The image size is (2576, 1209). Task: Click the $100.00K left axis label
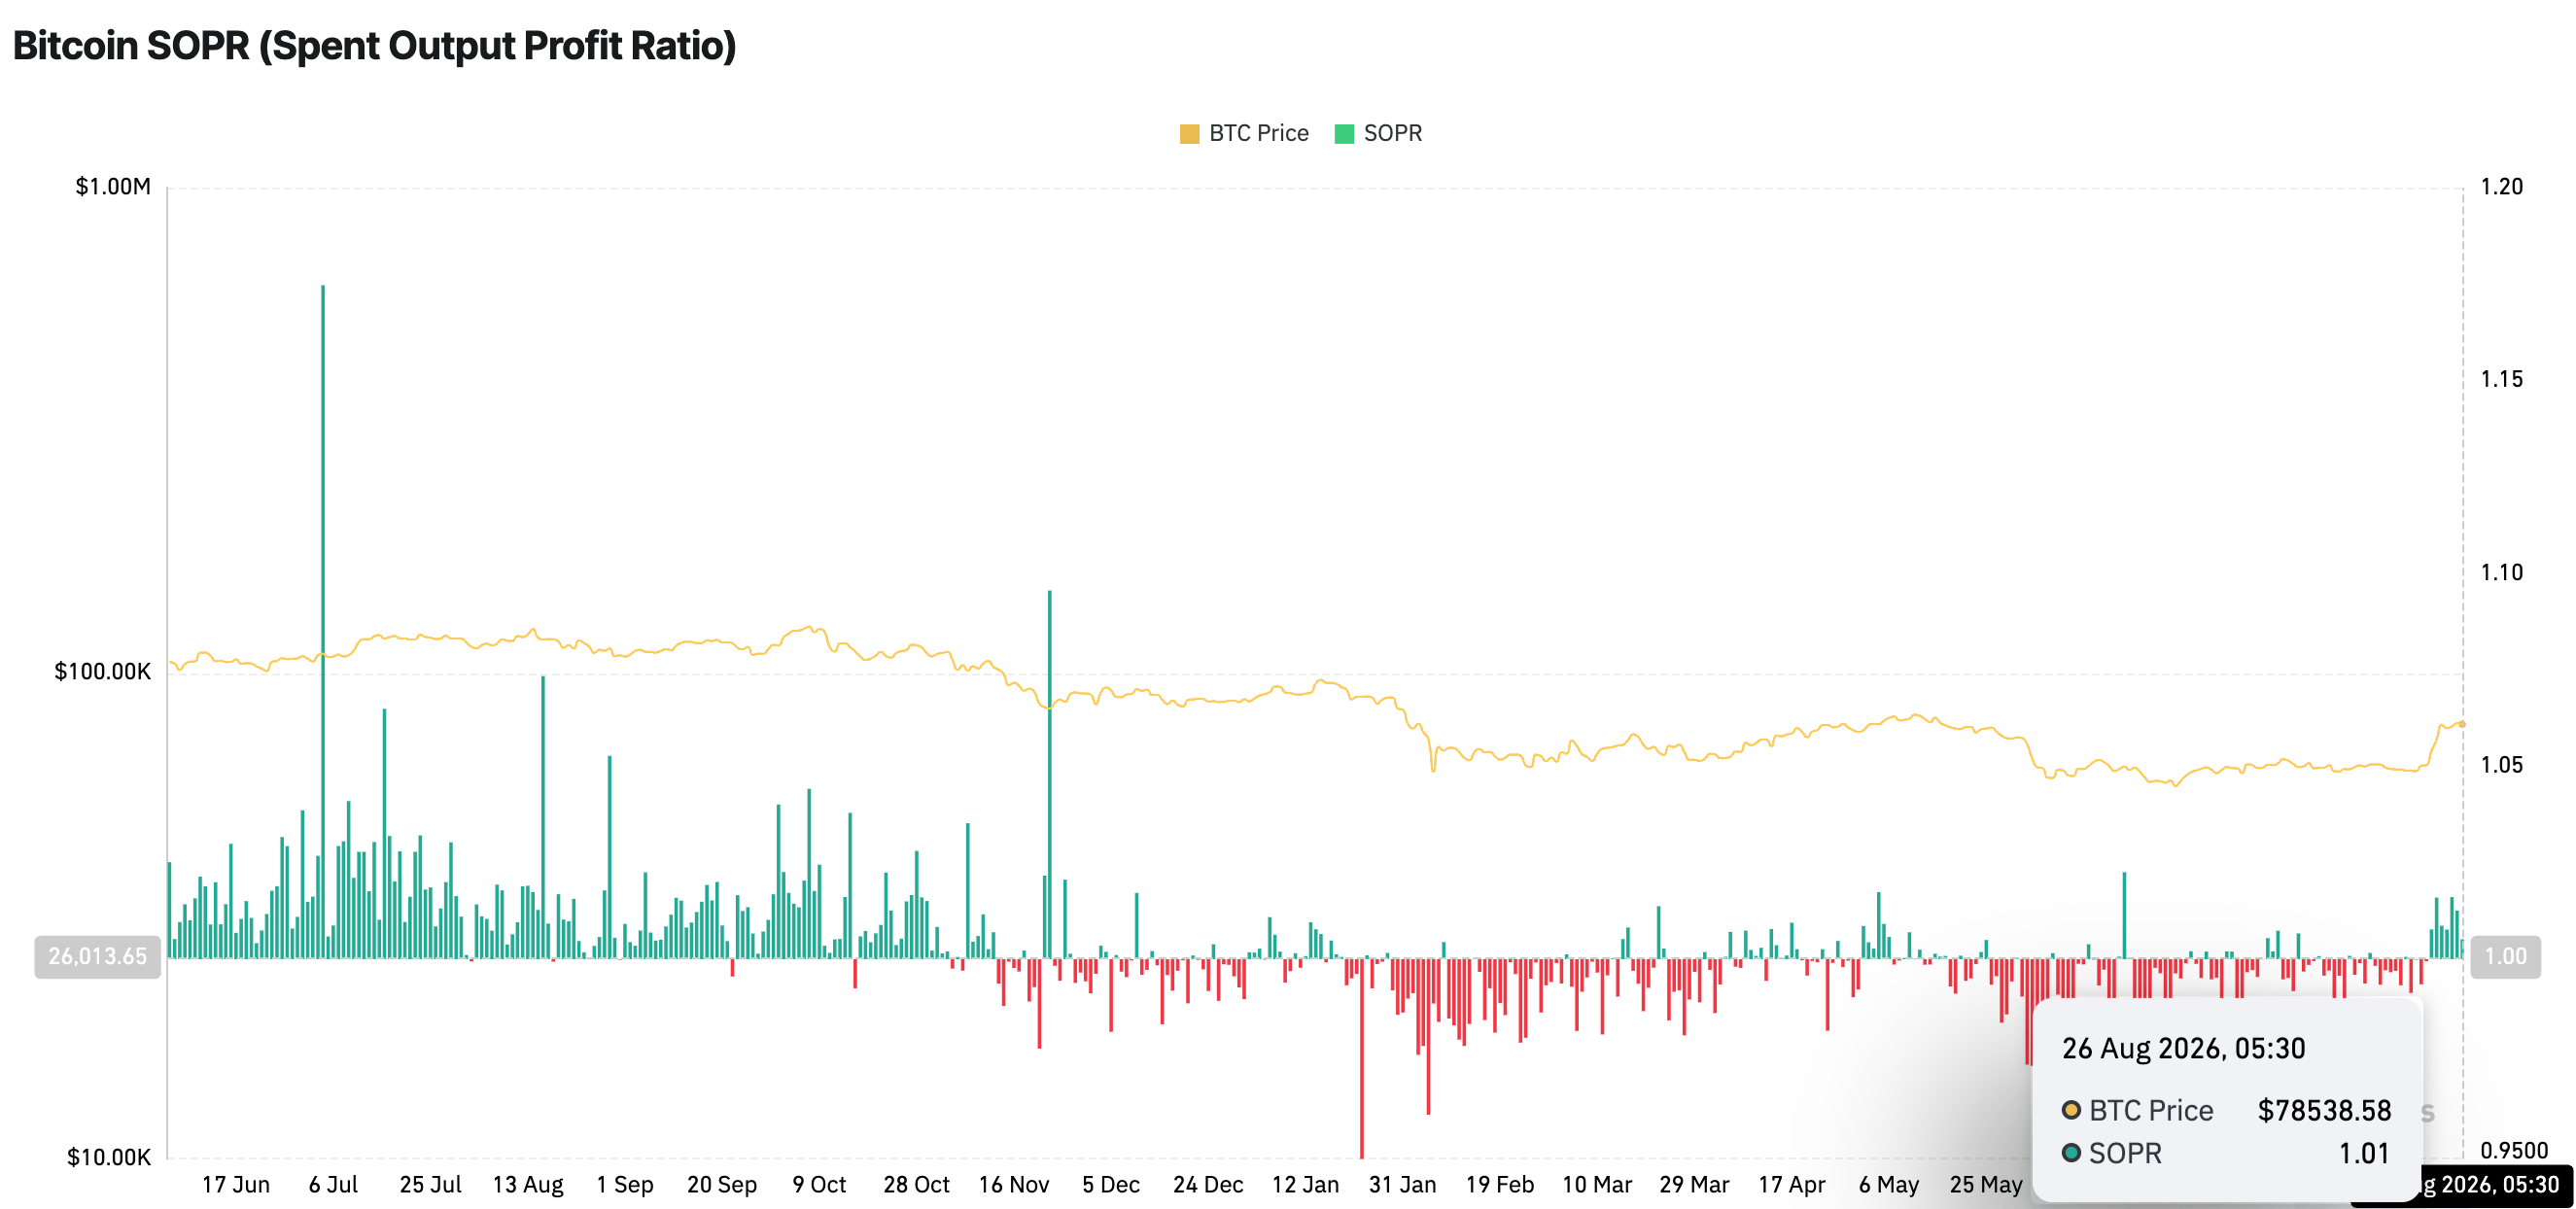click(103, 671)
